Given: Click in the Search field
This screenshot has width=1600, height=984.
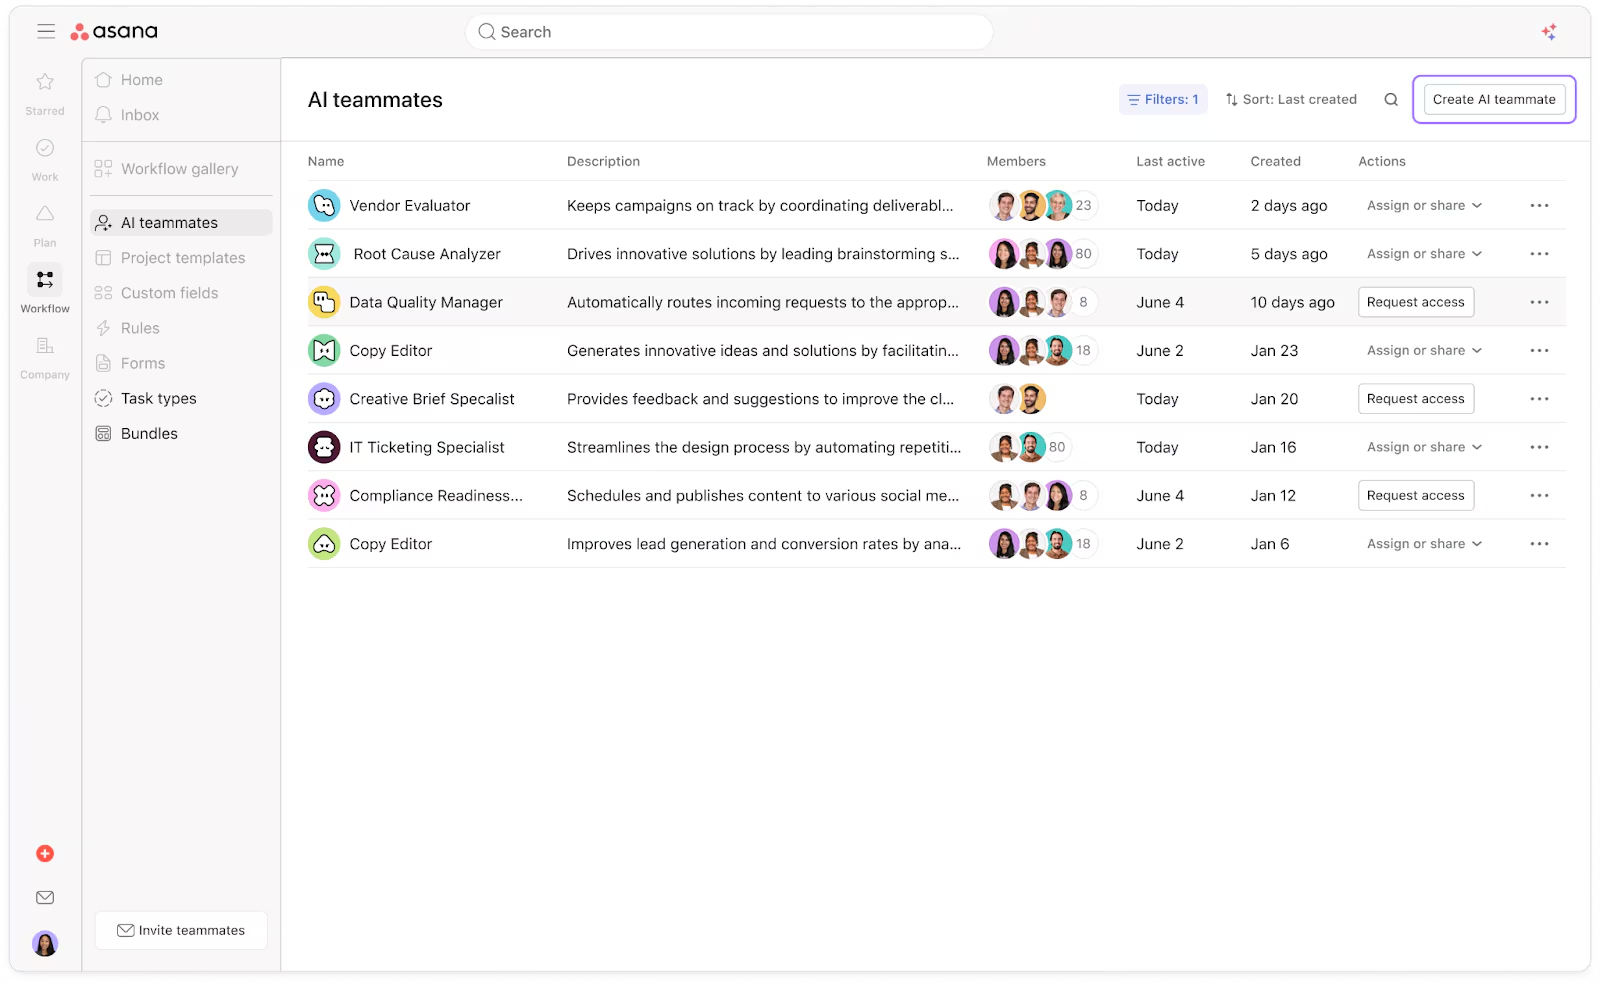Looking at the screenshot, I should 728,32.
